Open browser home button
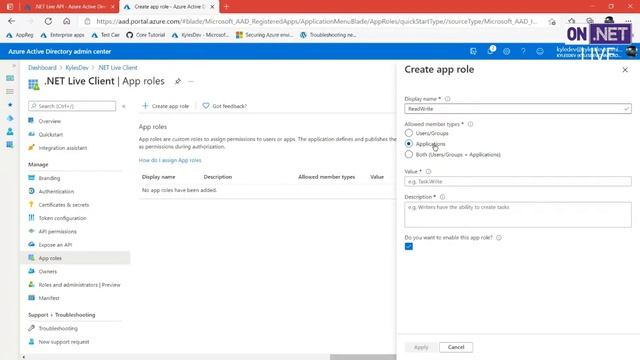 [x=67, y=21]
